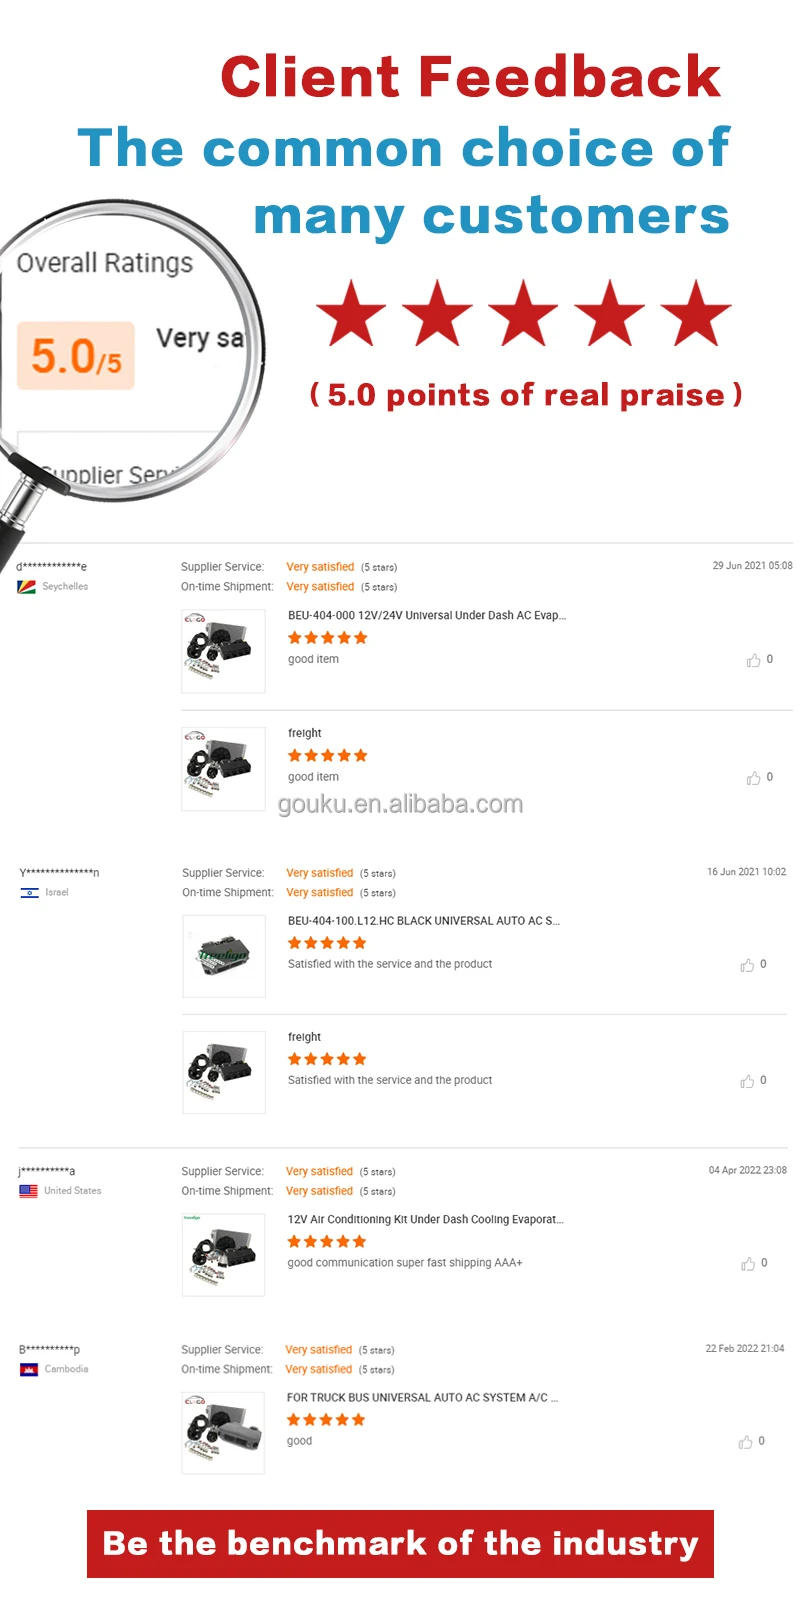Like the United States buyer's review
Image resolution: width=800 pixels, height=1610 pixels.
(x=748, y=1263)
